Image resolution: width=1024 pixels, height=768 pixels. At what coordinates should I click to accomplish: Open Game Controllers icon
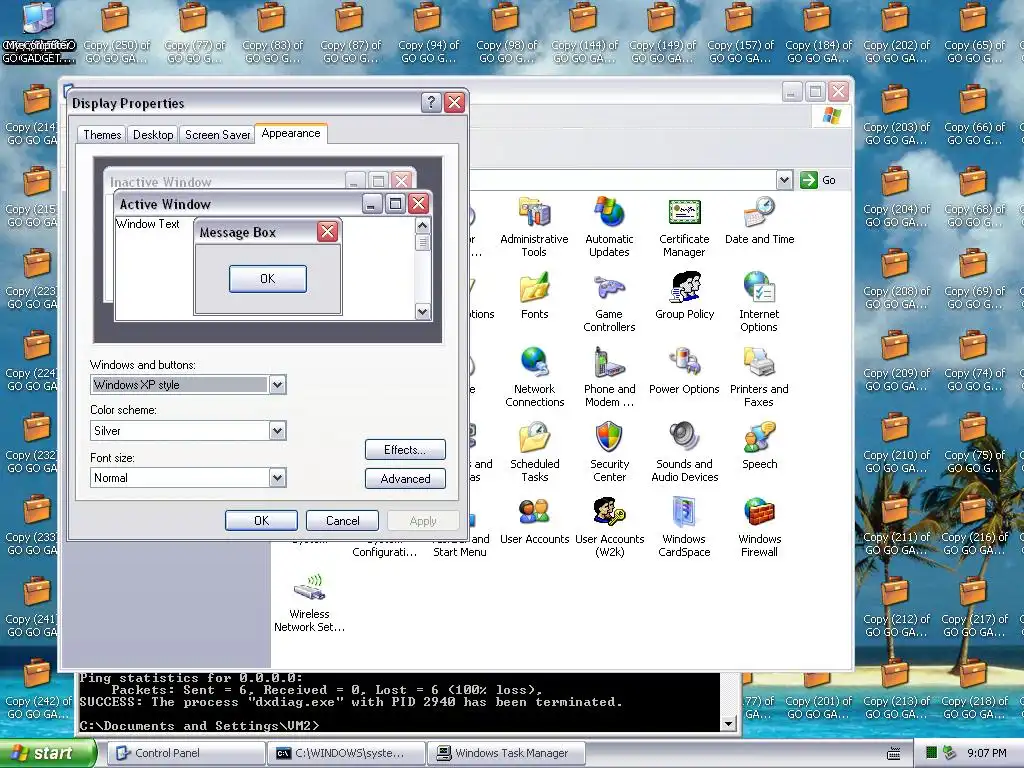click(609, 302)
